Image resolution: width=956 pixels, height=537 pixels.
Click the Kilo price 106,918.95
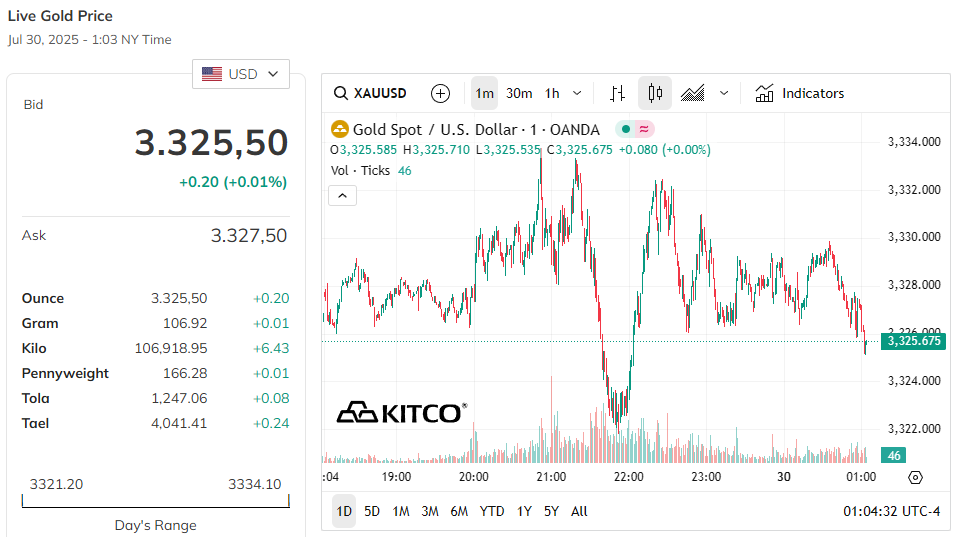coord(171,348)
